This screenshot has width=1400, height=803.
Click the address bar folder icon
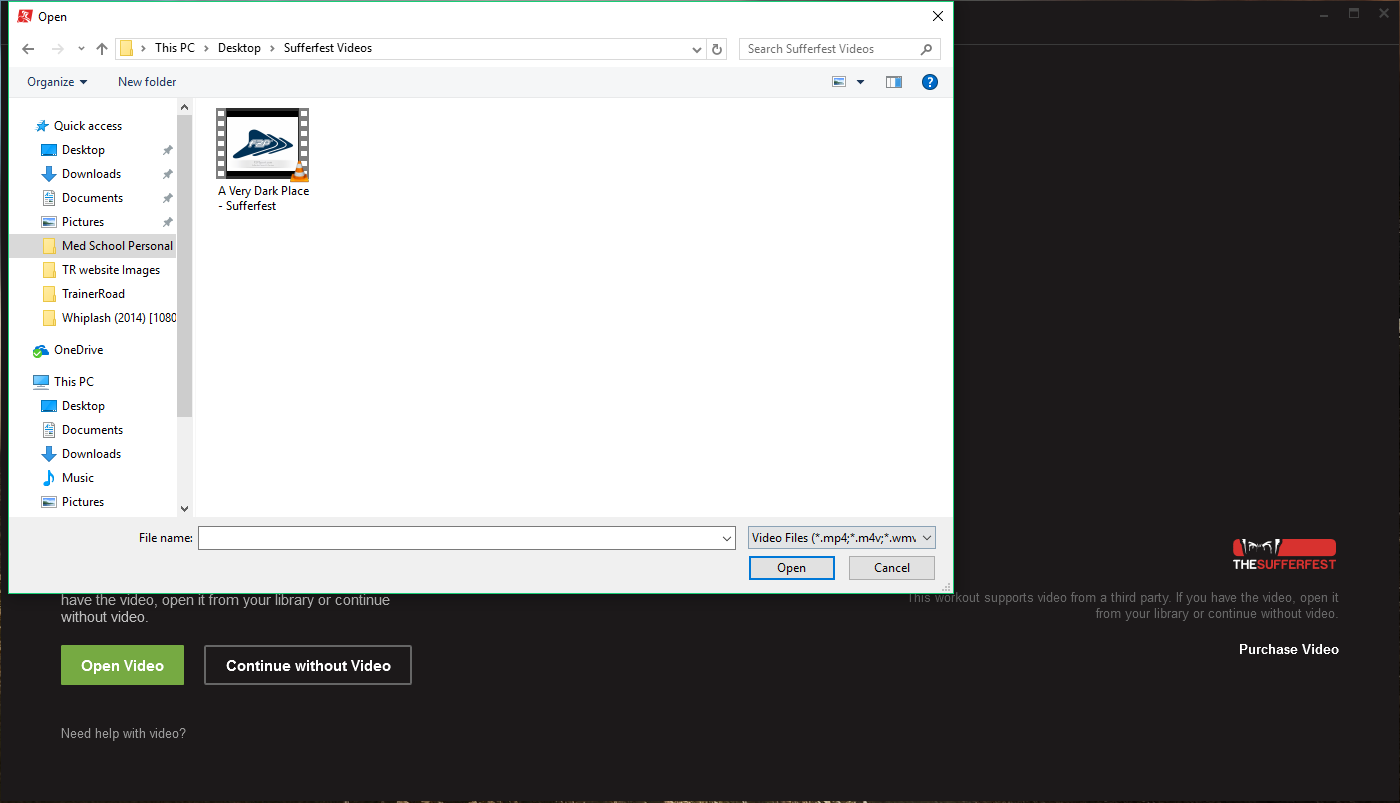pos(126,48)
